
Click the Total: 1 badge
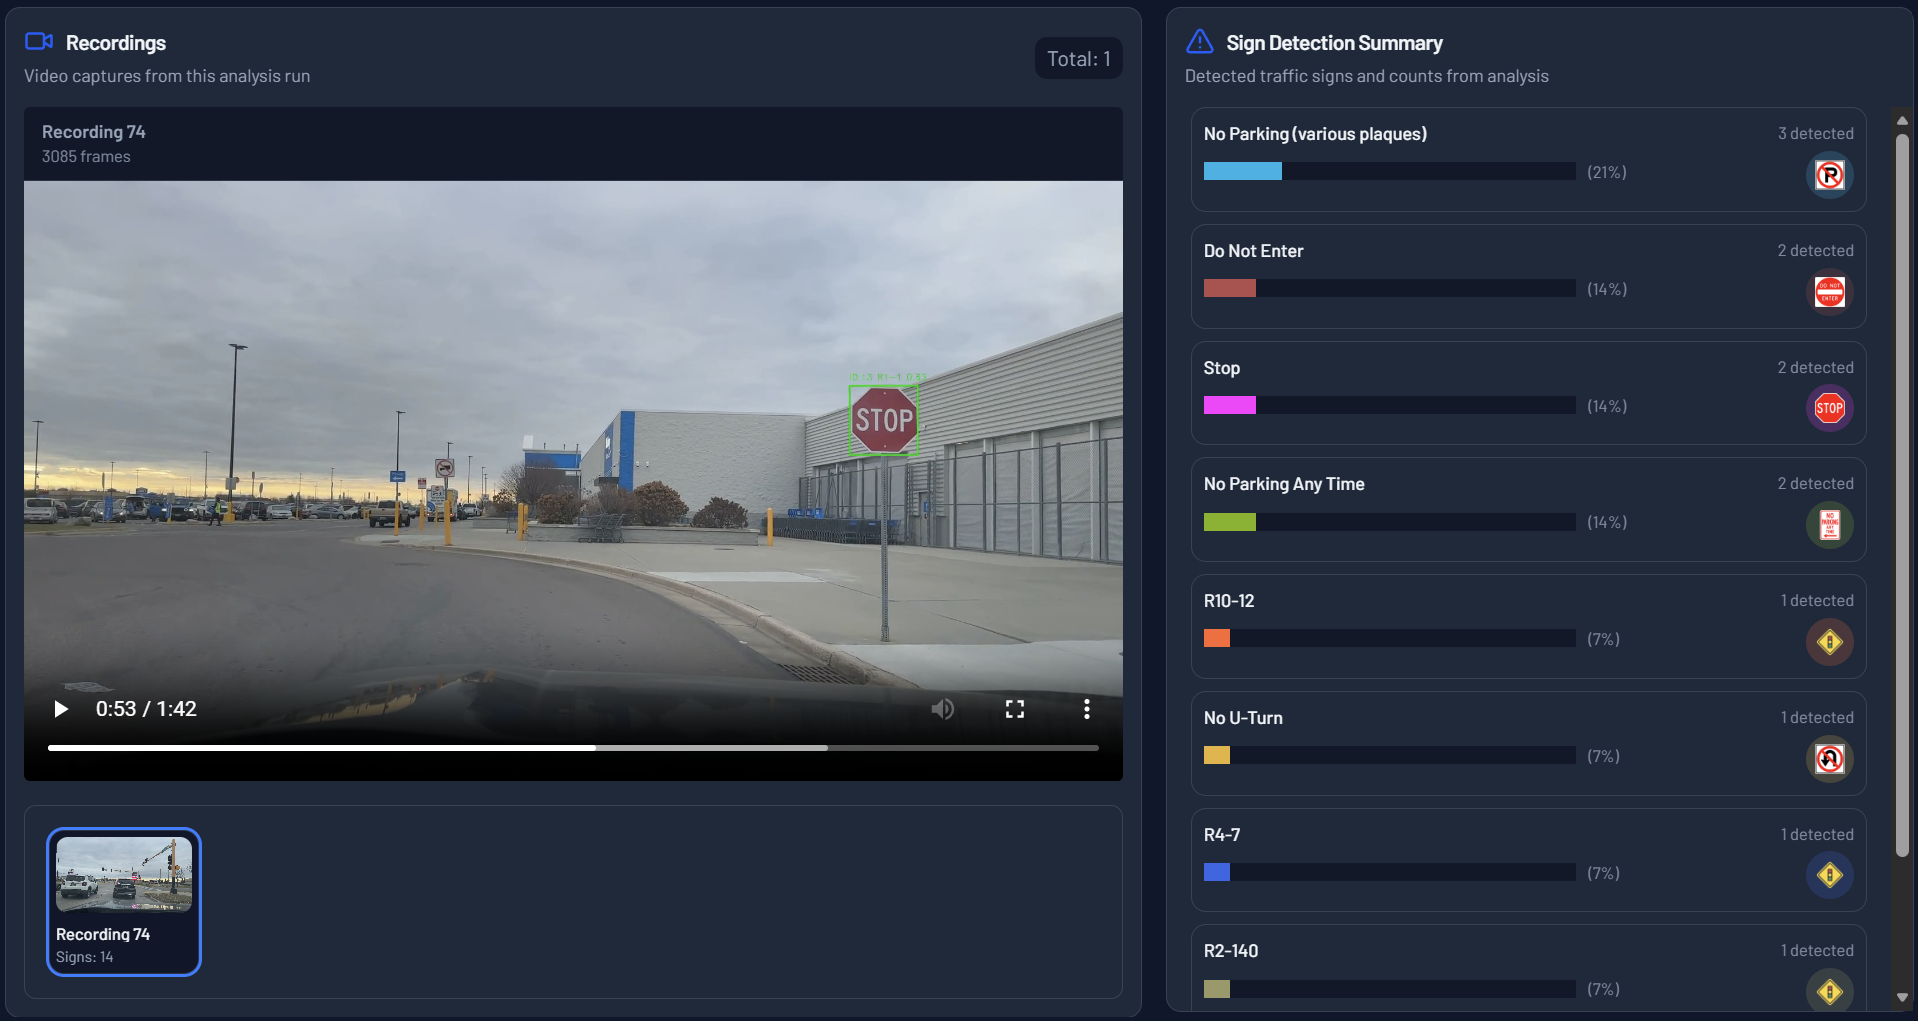tap(1078, 59)
